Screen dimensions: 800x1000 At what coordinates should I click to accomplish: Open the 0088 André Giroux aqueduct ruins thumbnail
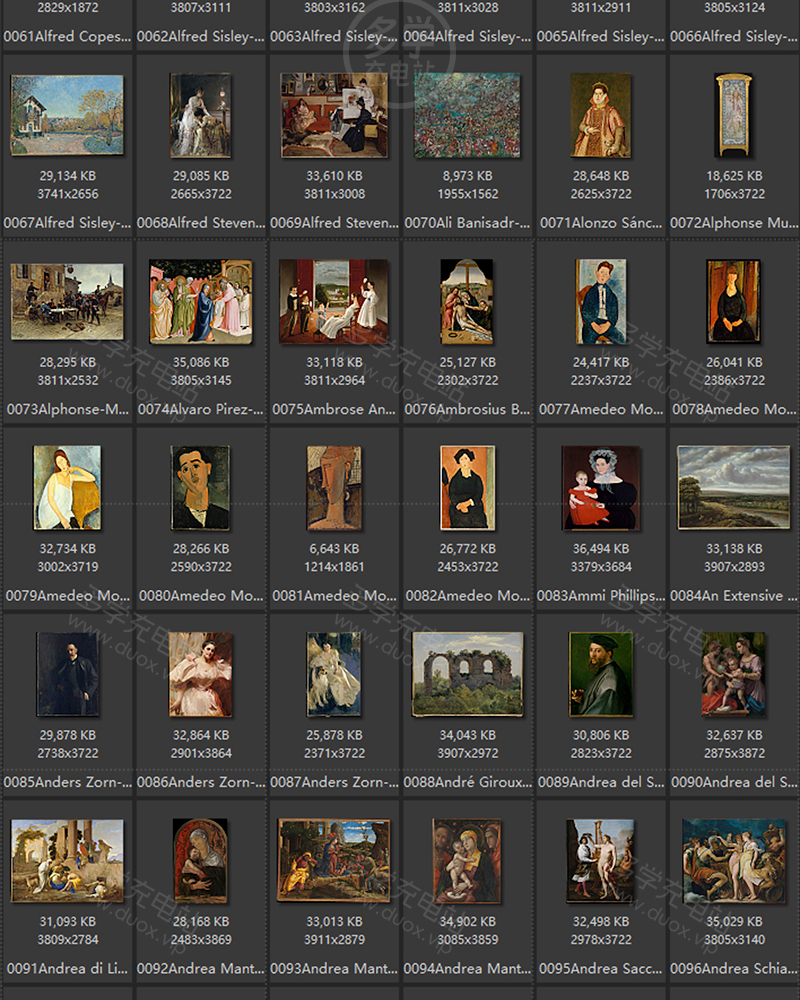pyautogui.click(x=467, y=675)
